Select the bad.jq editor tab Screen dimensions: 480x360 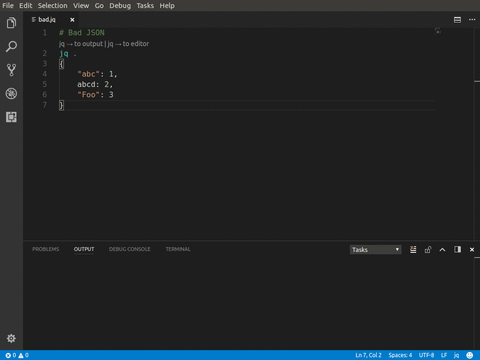click(x=47, y=20)
